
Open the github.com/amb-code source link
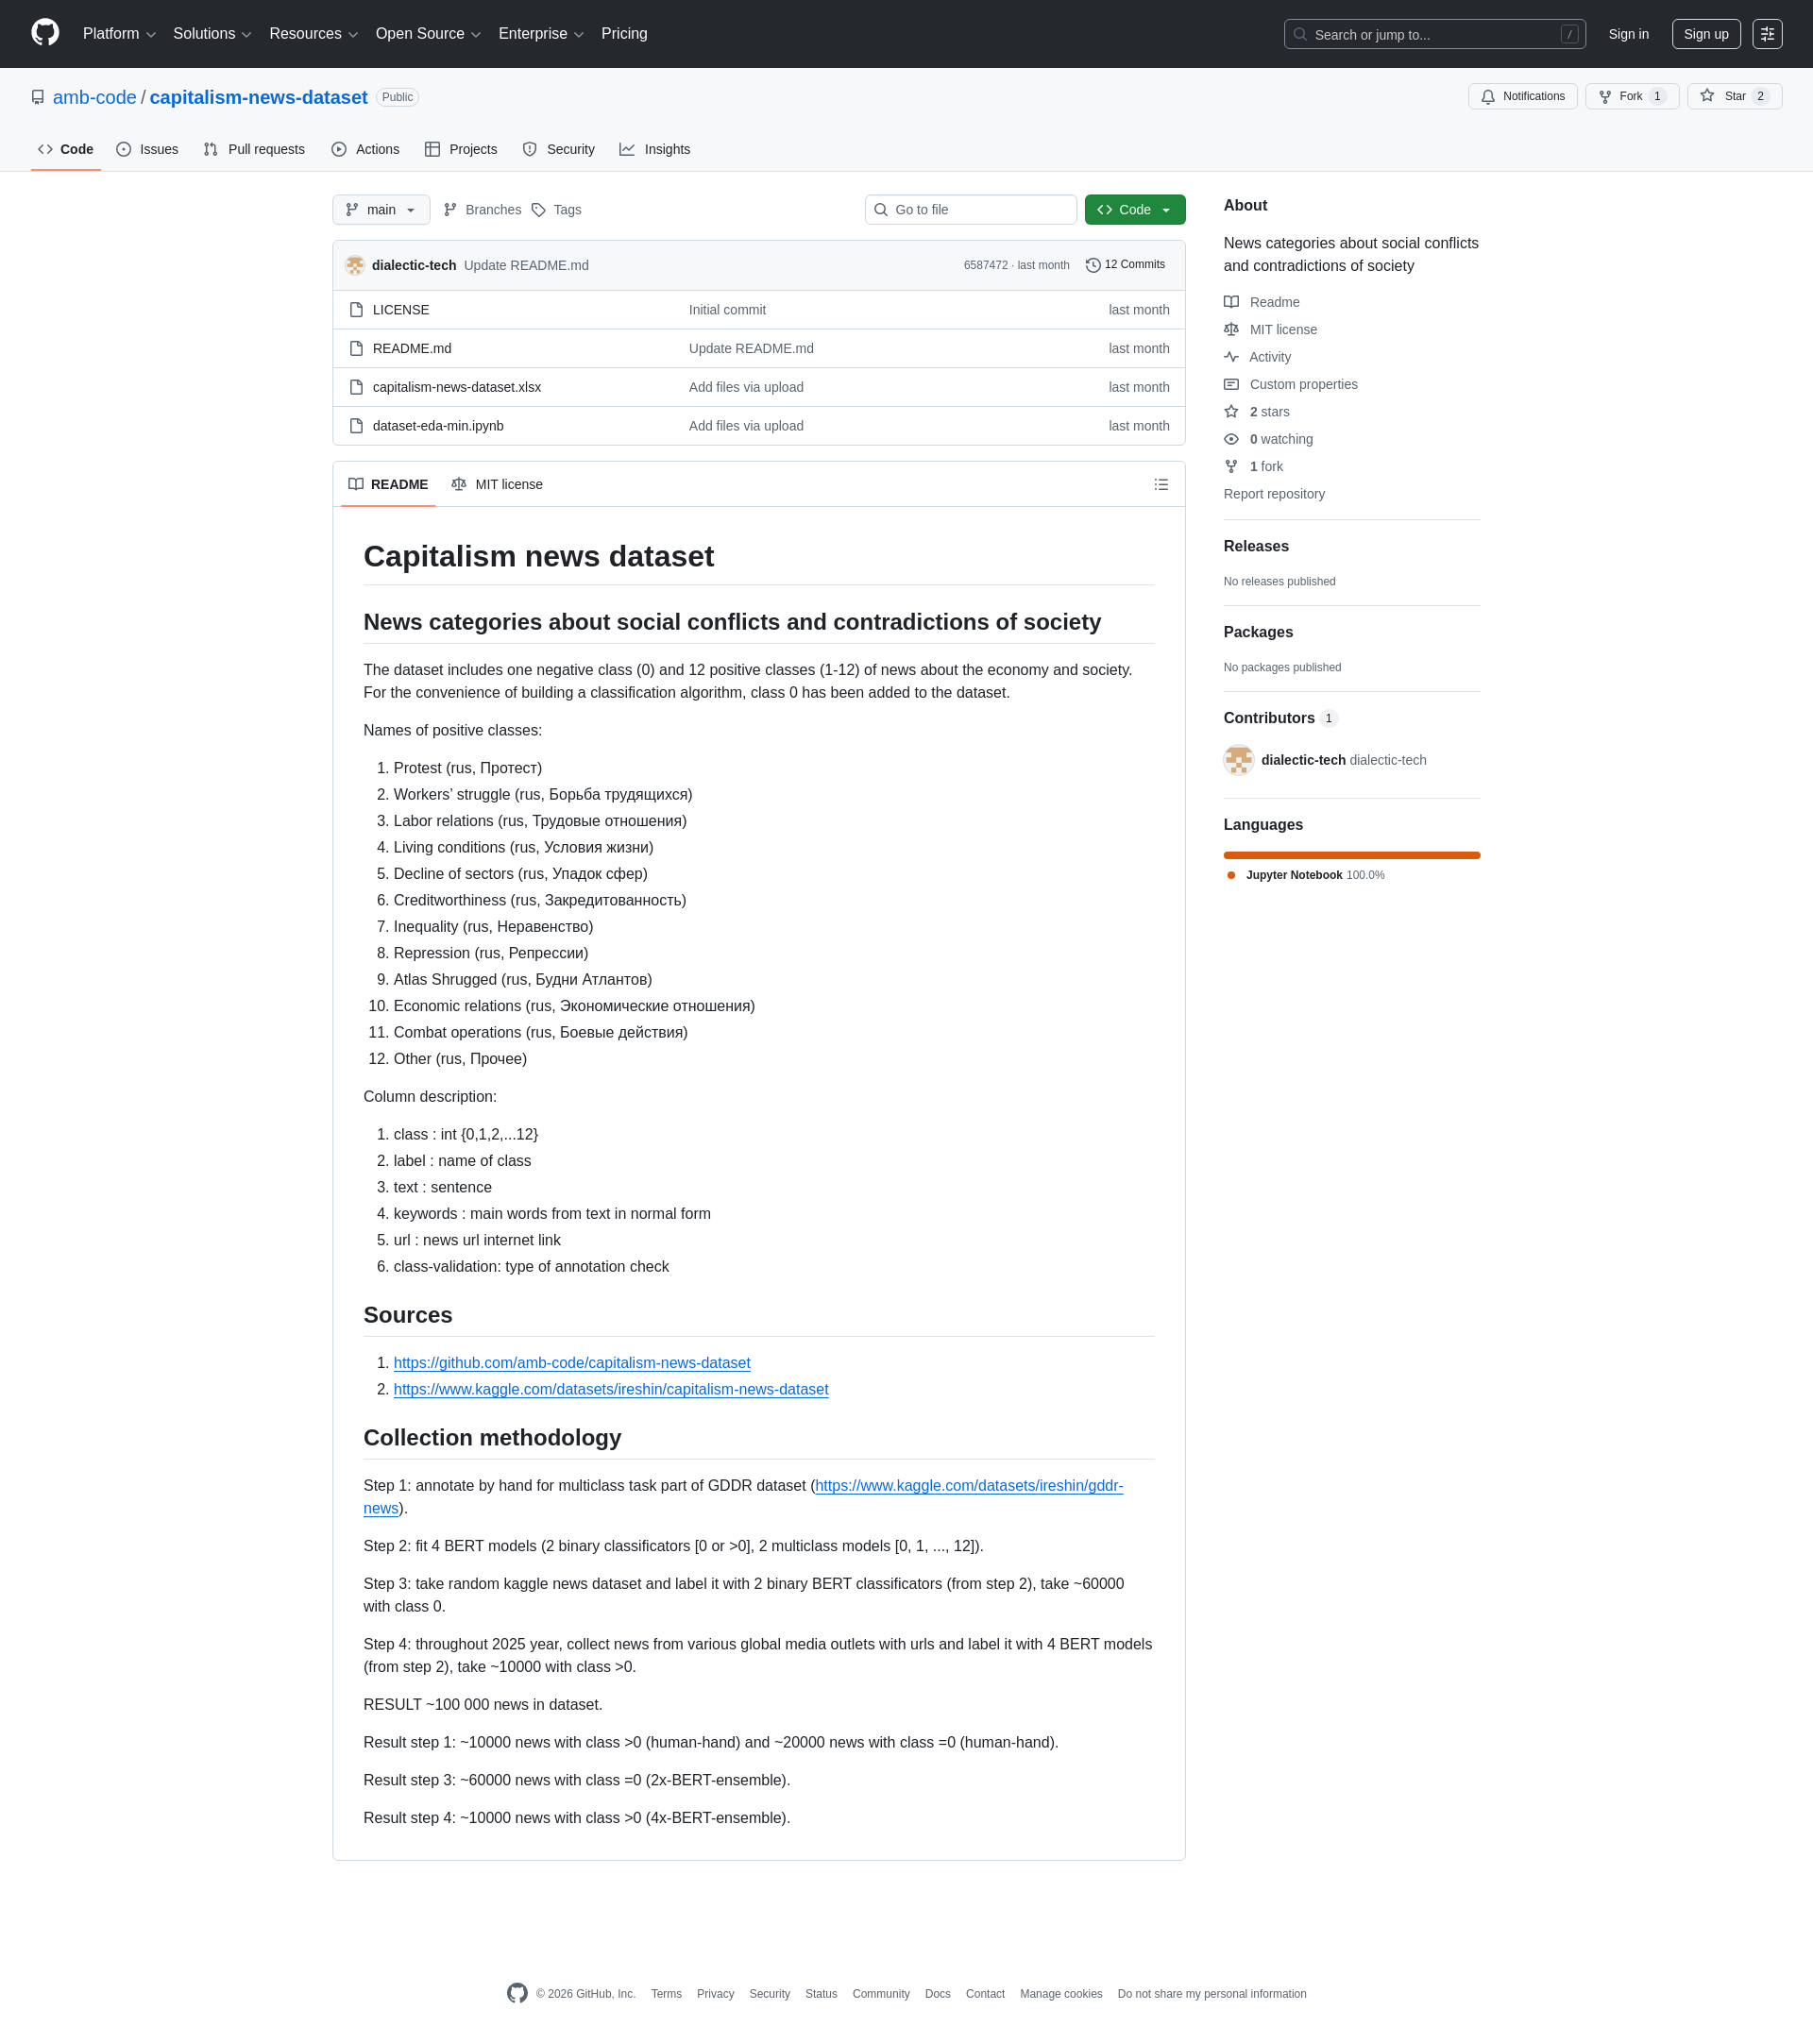pos(572,1363)
